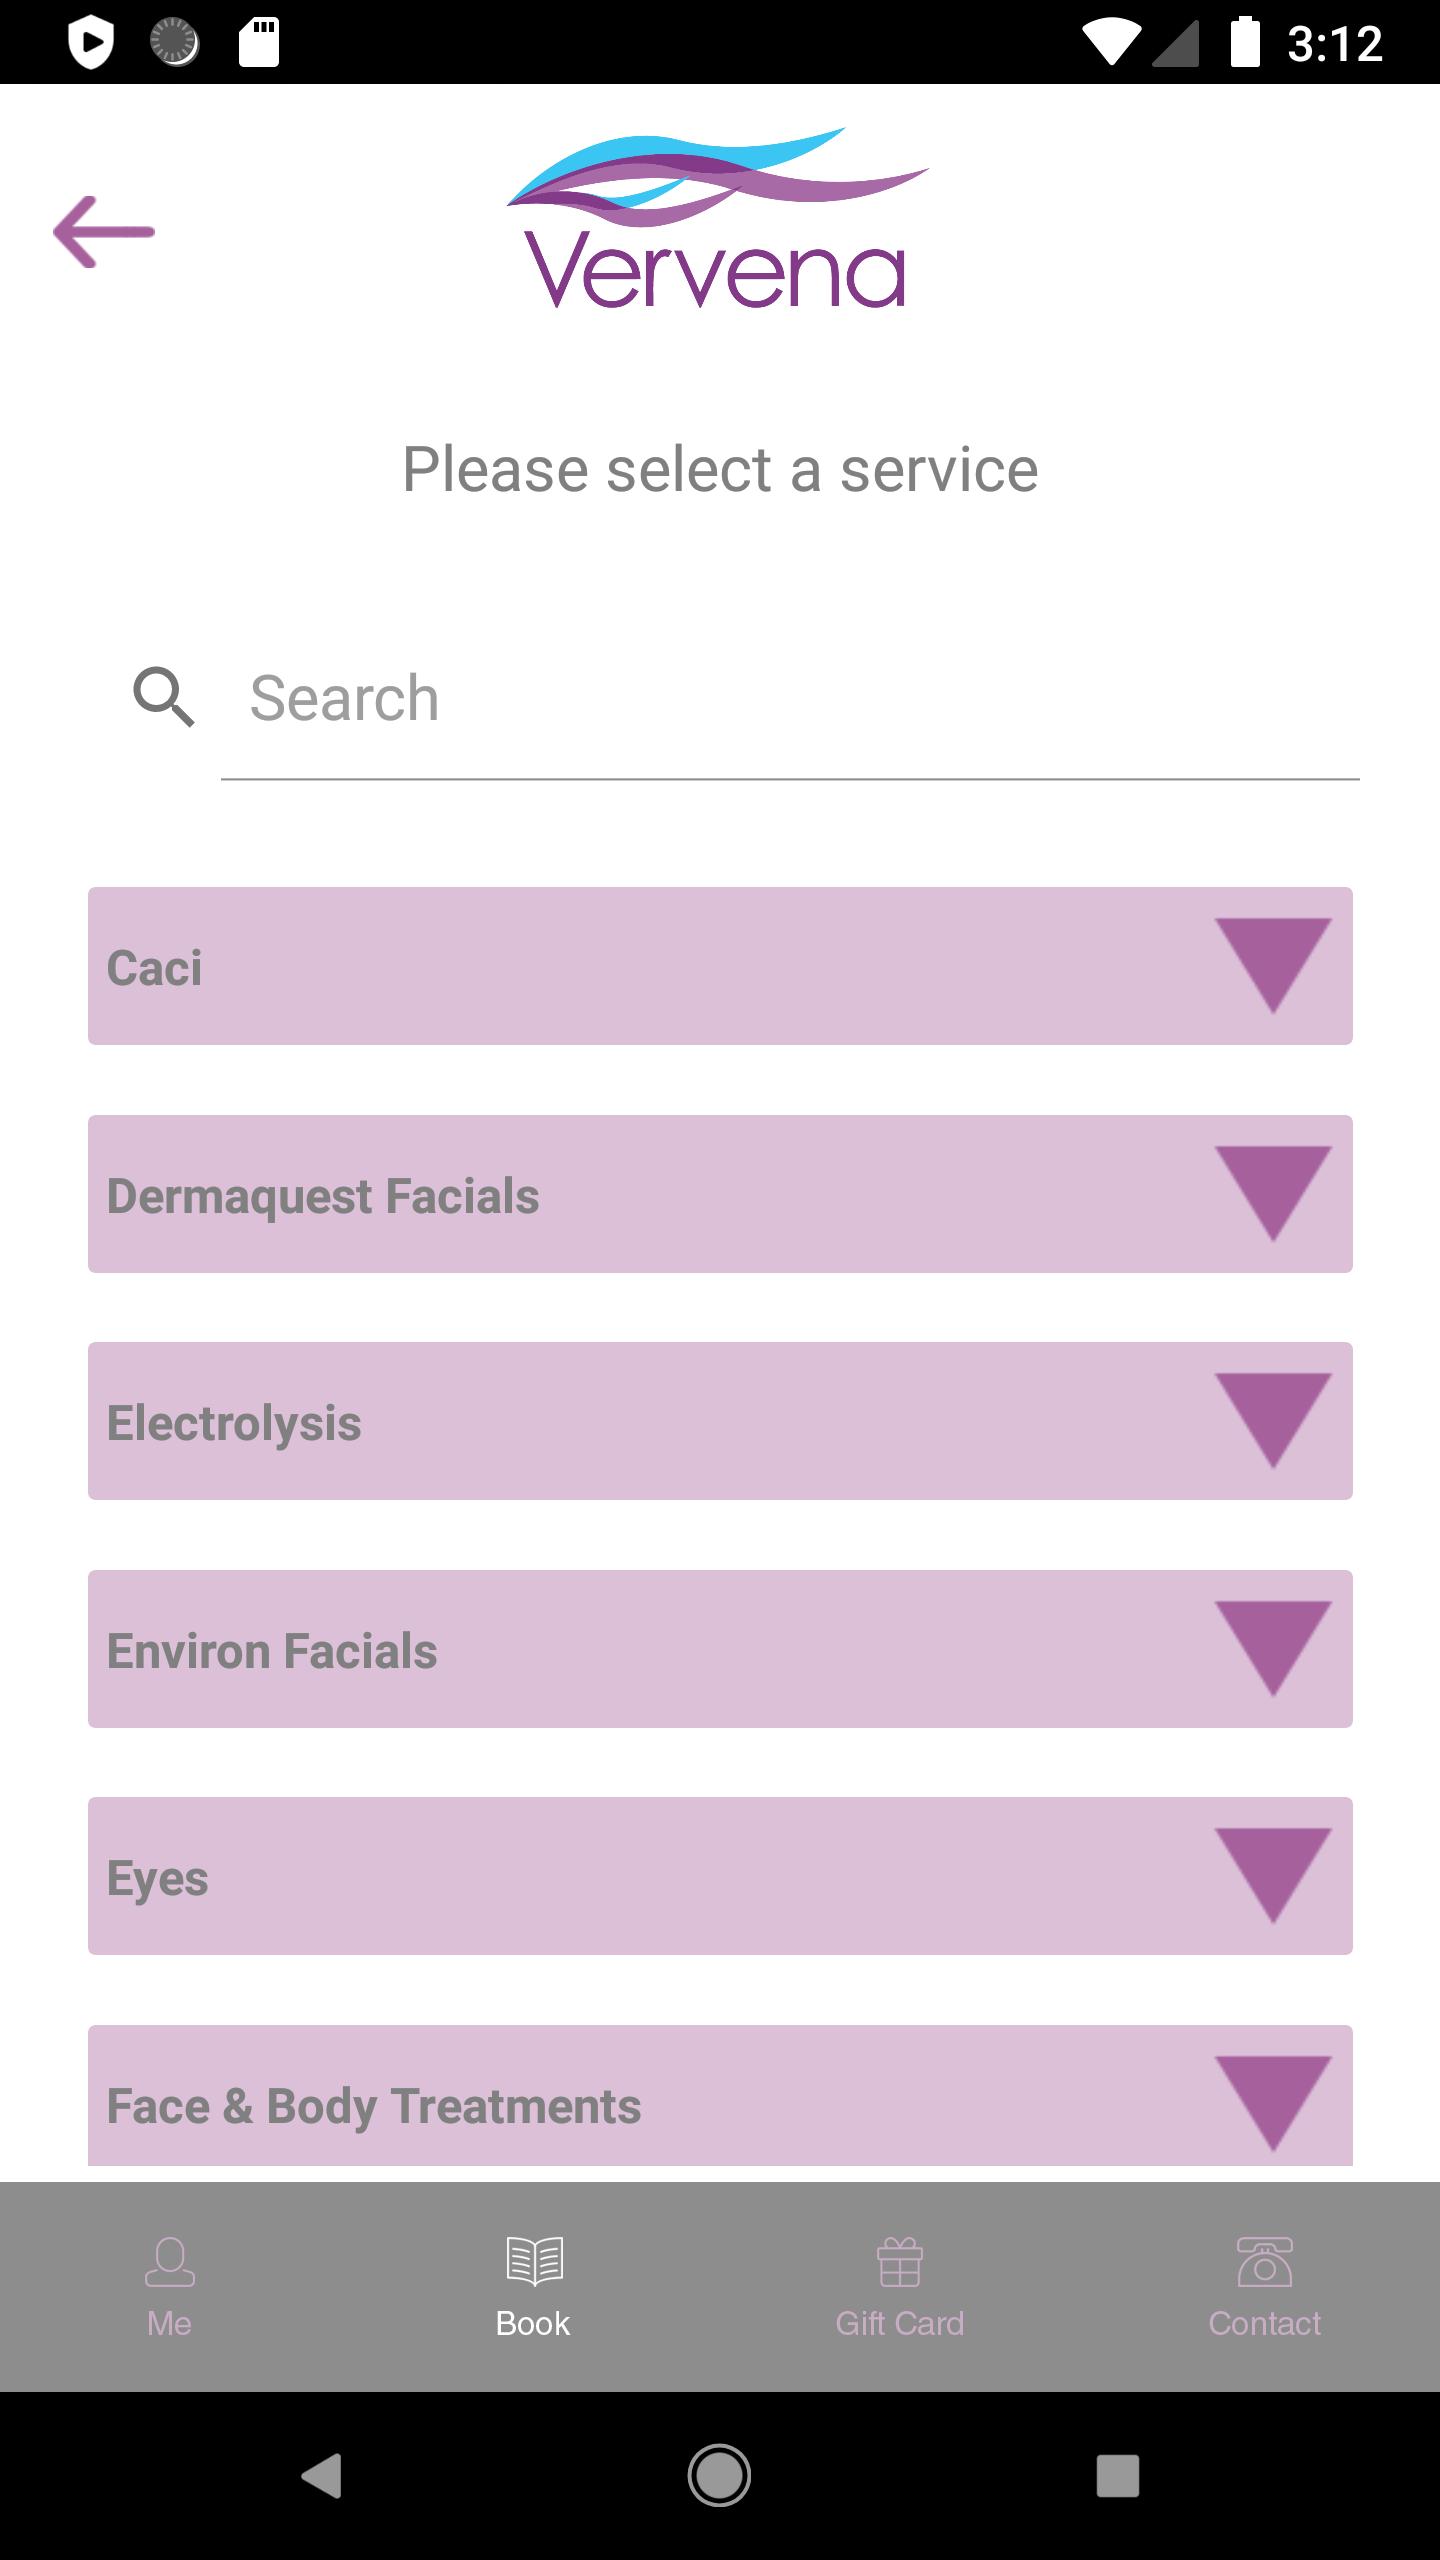Tap Android back triangle button
Viewport: 1440px width, 2560px height.
tap(322, 2476)
